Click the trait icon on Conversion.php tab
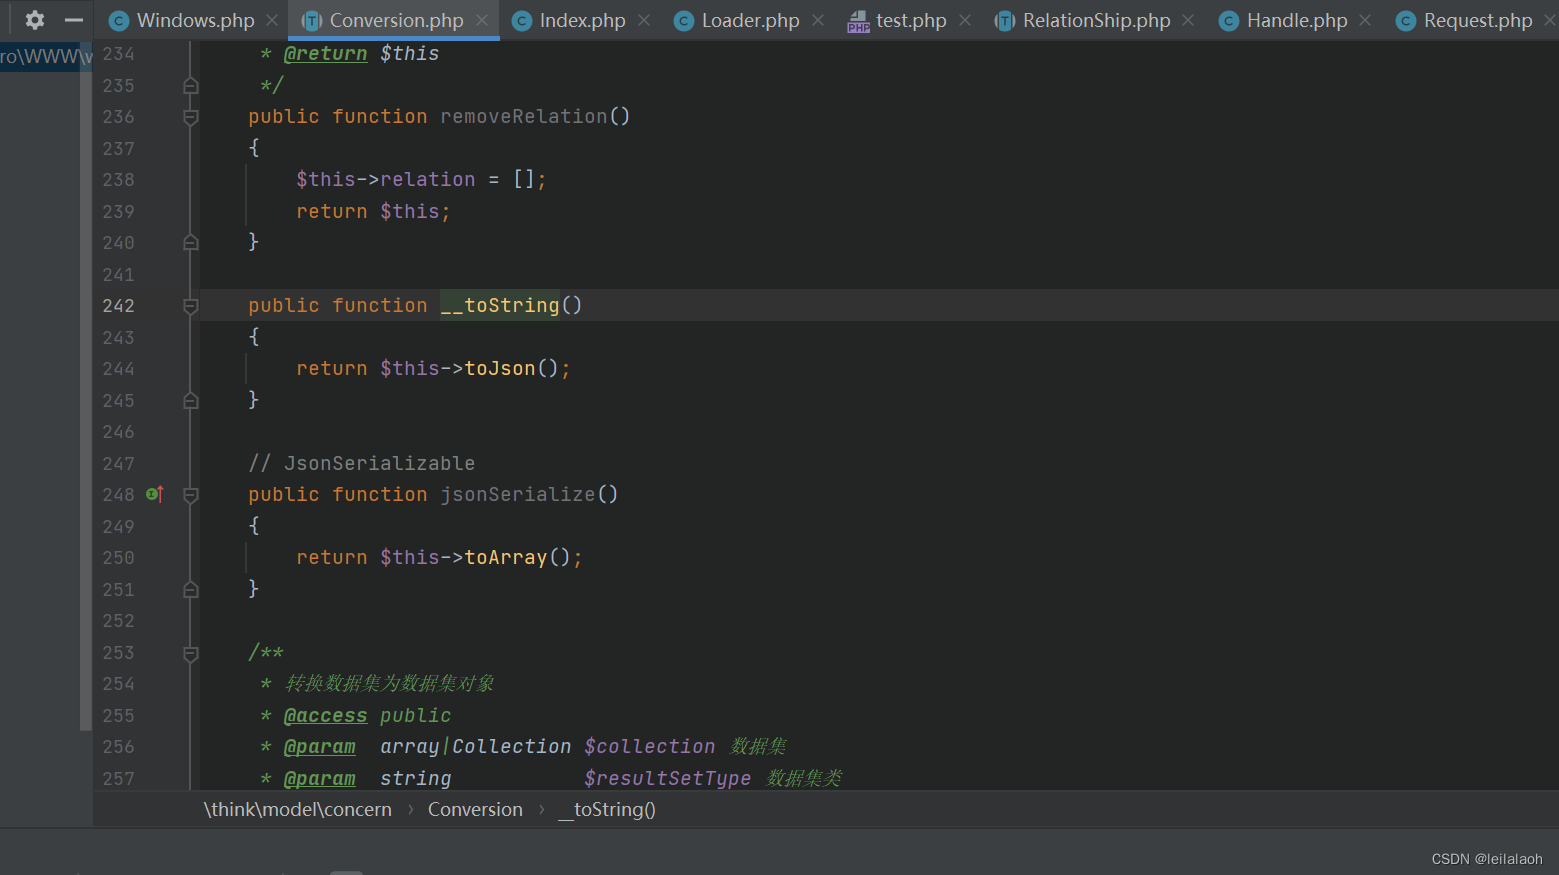The height and width of the screenshot is (875, 1559). tap(314, 19)
